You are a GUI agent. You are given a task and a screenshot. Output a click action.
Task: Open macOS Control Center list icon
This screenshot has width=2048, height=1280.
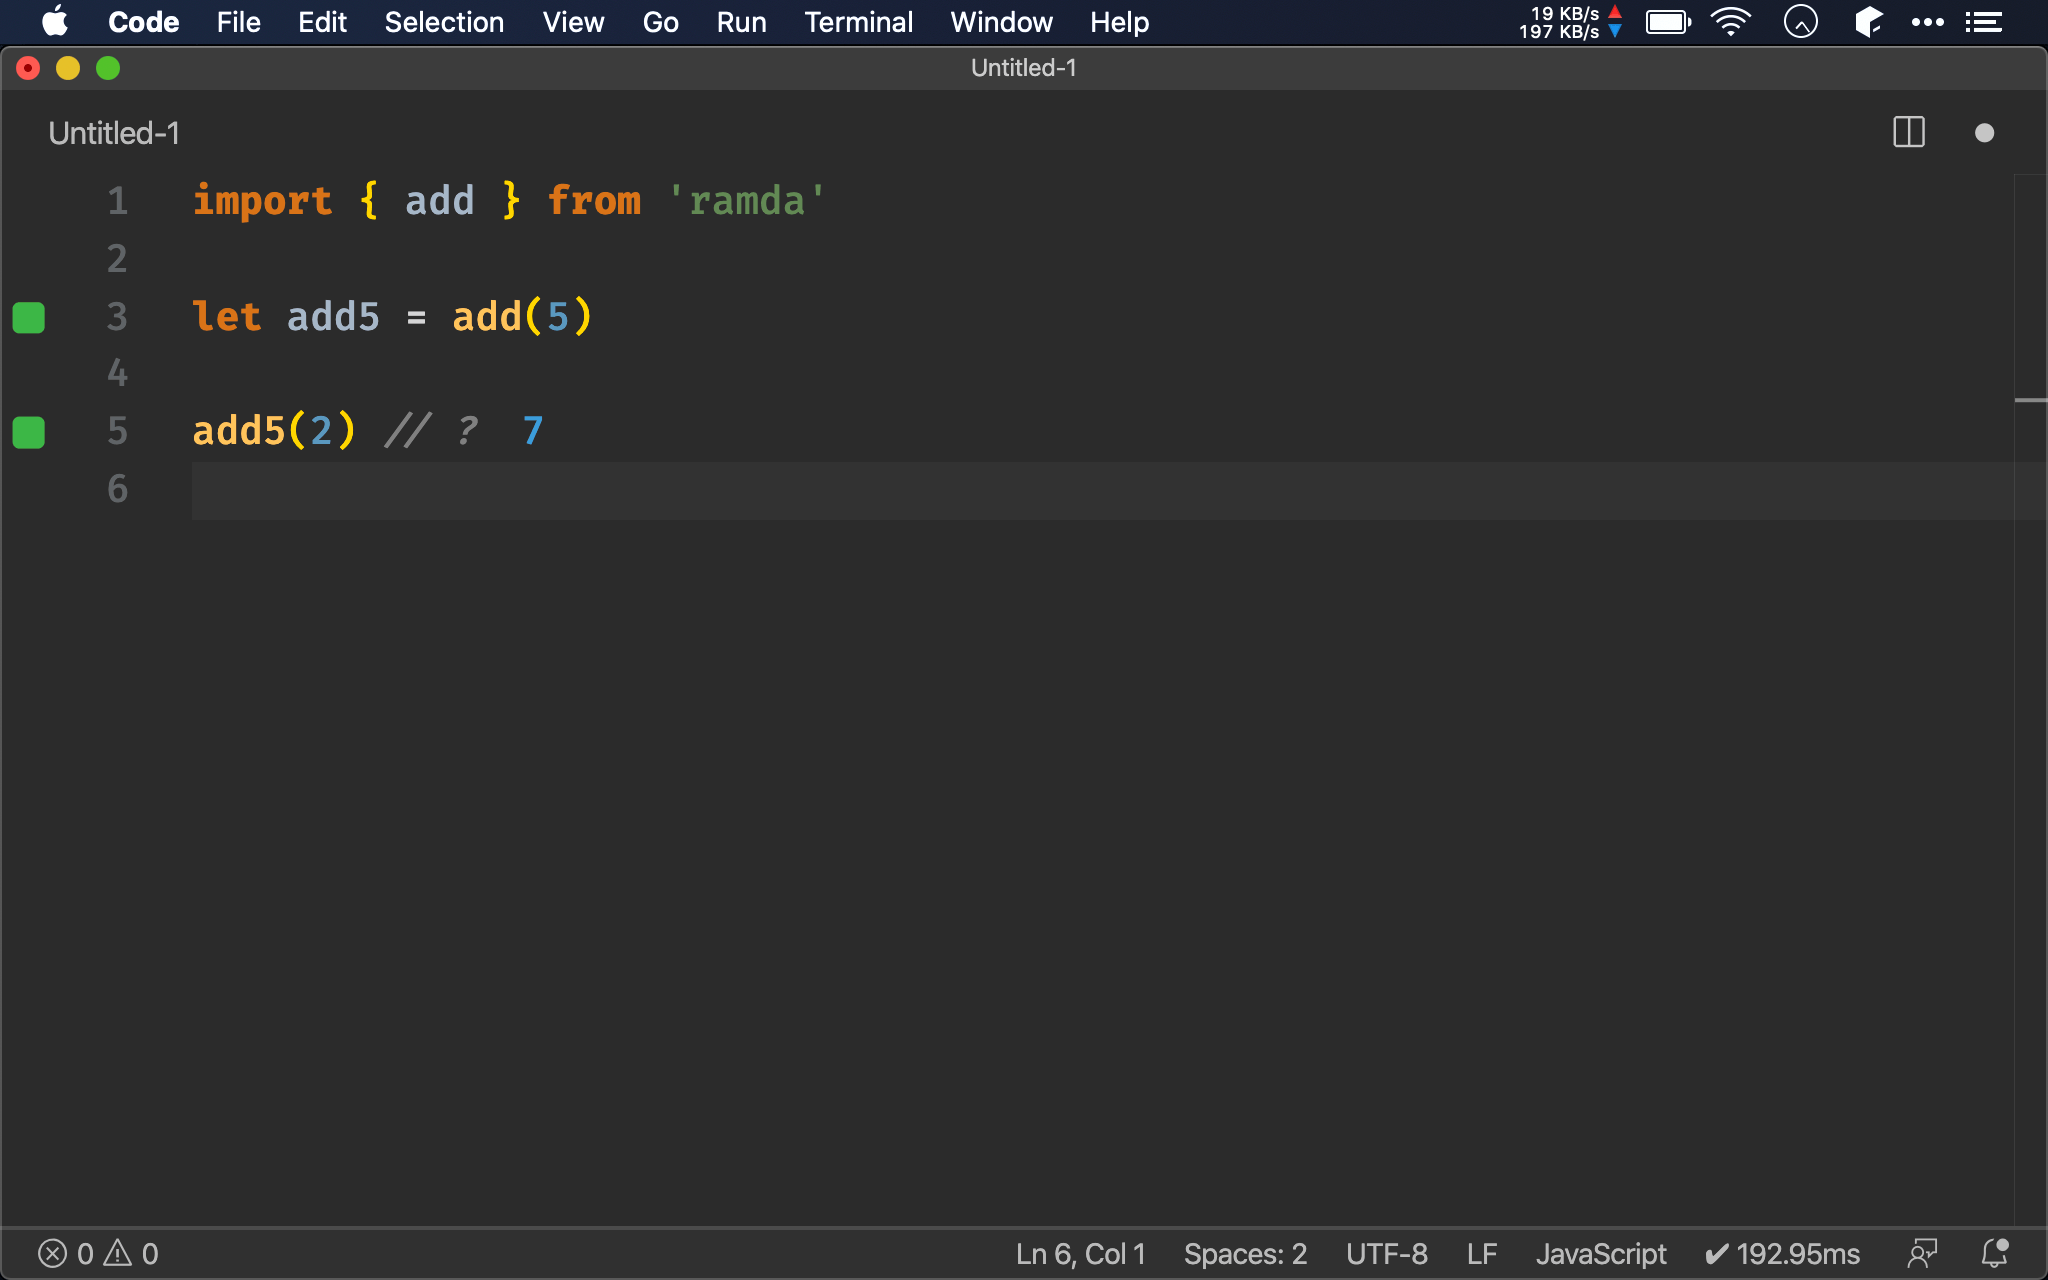click(1983, 22)
